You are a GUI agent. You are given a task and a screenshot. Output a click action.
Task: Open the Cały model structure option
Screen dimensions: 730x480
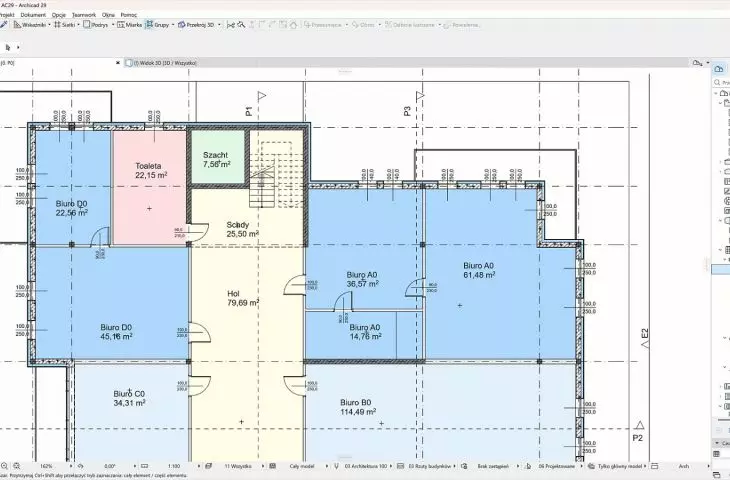[x=301, y=466]
